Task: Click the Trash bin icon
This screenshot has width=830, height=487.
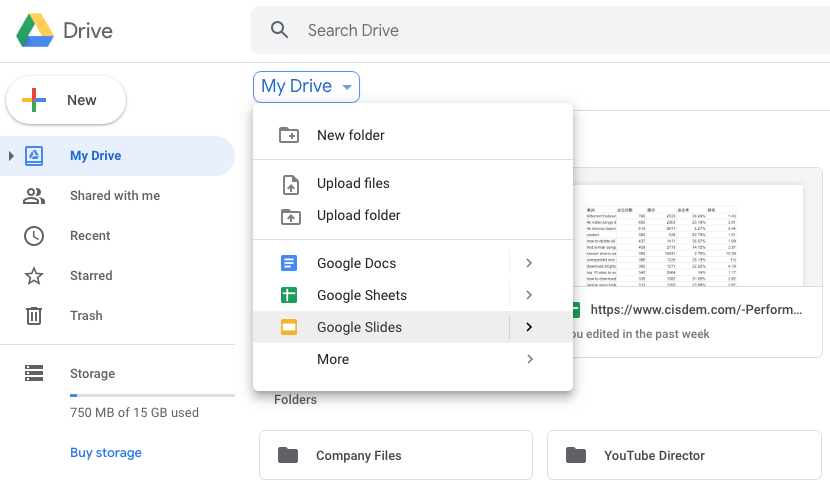Action: (x=34, y=315)
